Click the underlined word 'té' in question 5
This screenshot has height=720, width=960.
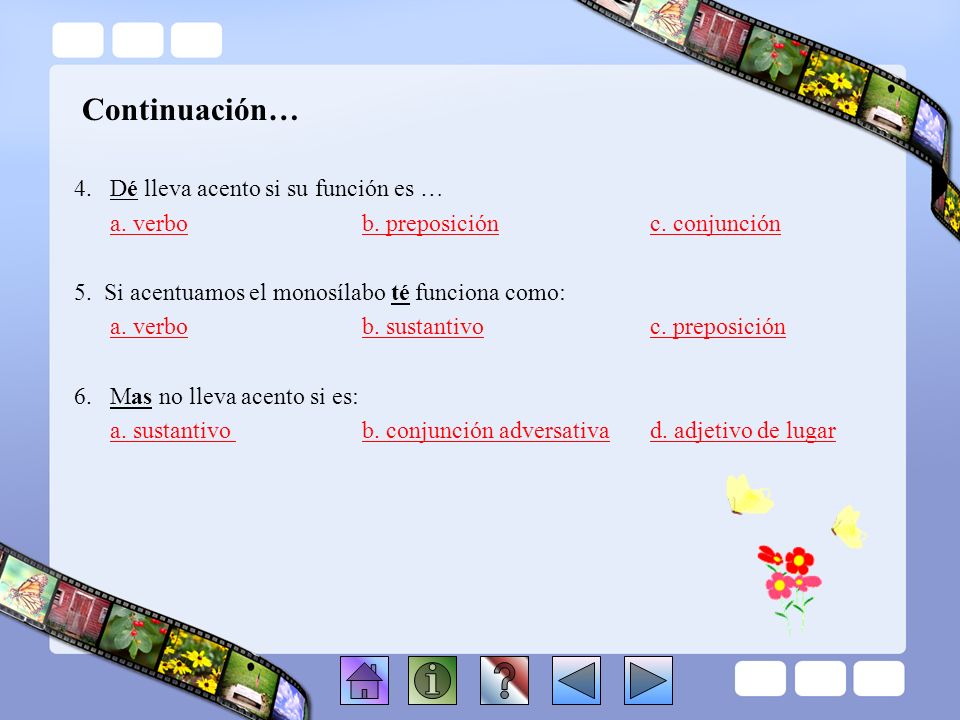[x=400, y=293]
